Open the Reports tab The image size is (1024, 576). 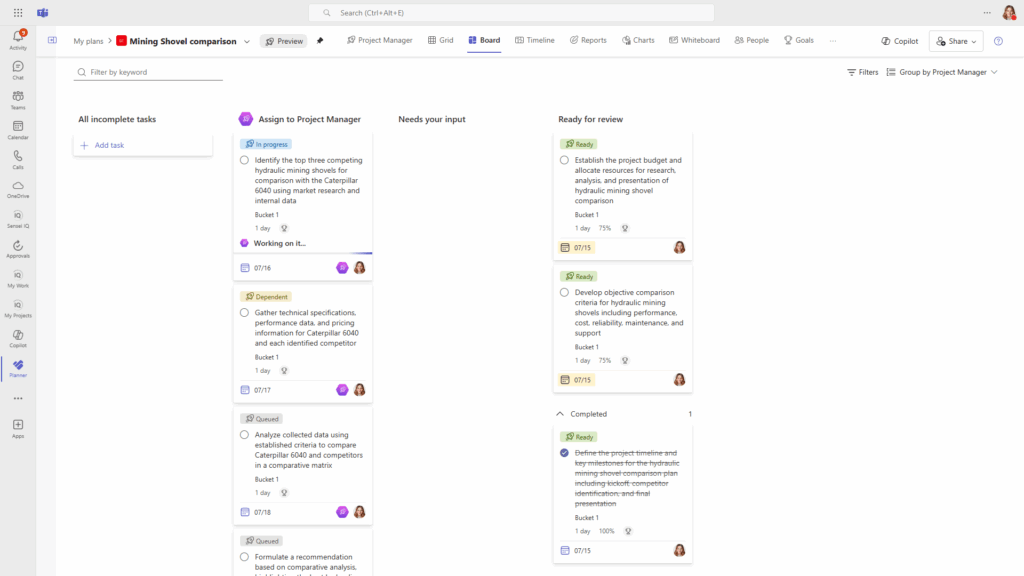click(x=588, y=40)
